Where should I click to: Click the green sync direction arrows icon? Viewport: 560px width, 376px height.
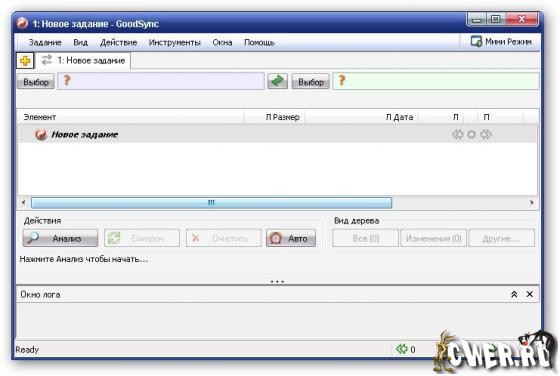(278, 81)
